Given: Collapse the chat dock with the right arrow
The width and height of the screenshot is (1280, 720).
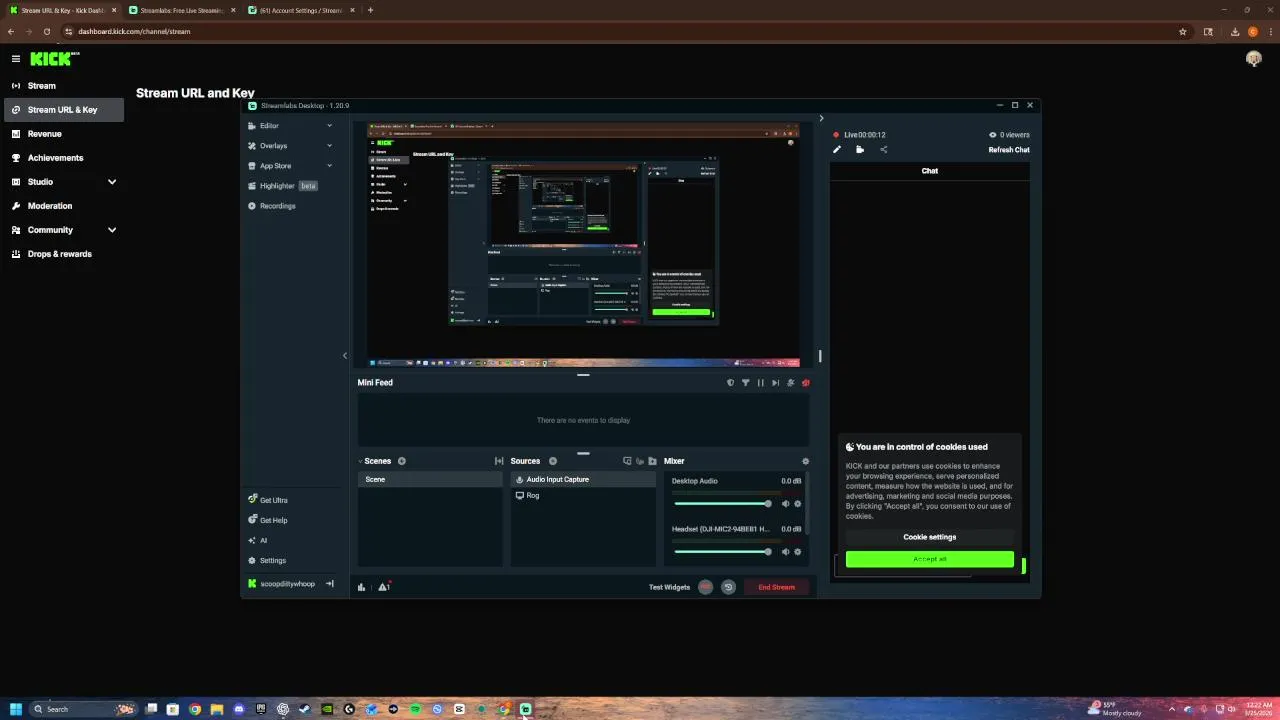Looking at the screenshot, I should tap(821, 118).
